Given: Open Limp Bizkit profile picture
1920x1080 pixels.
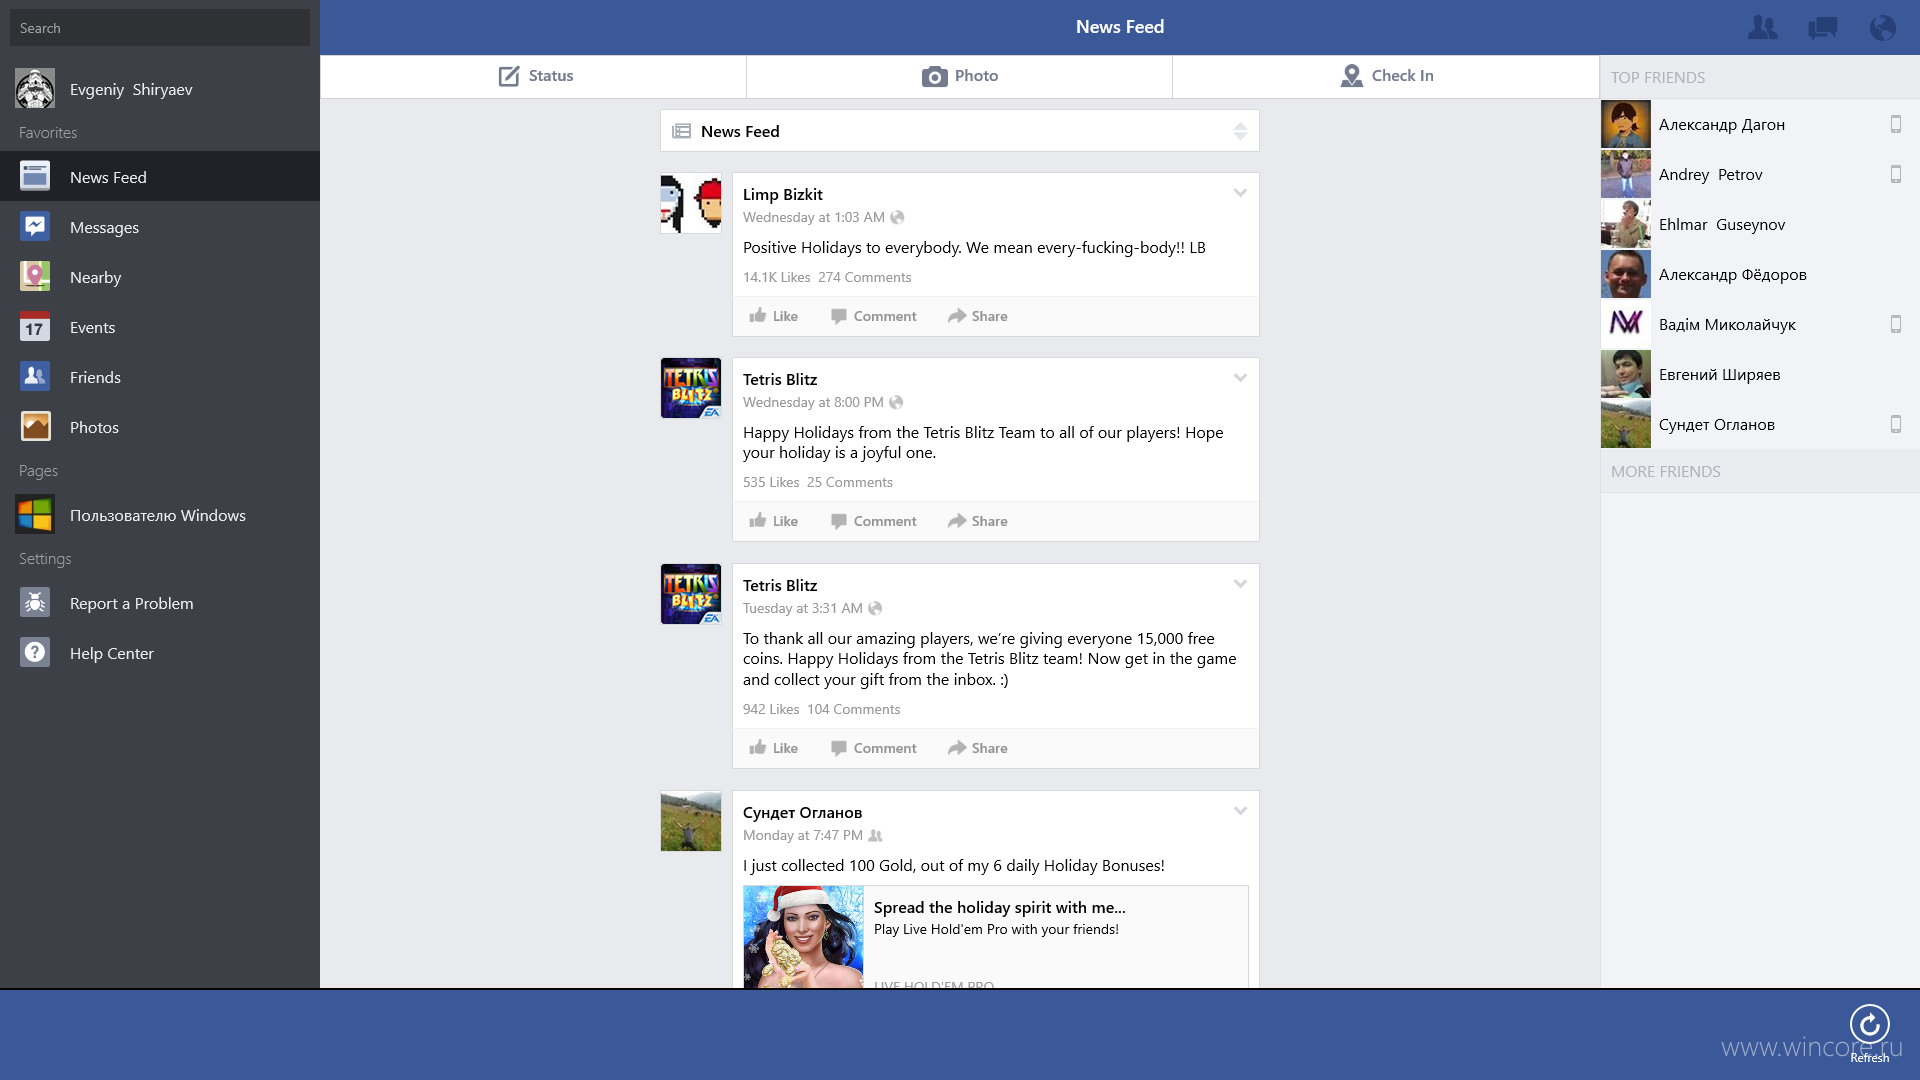Looking at the screenshot, I should coord(691,203).
